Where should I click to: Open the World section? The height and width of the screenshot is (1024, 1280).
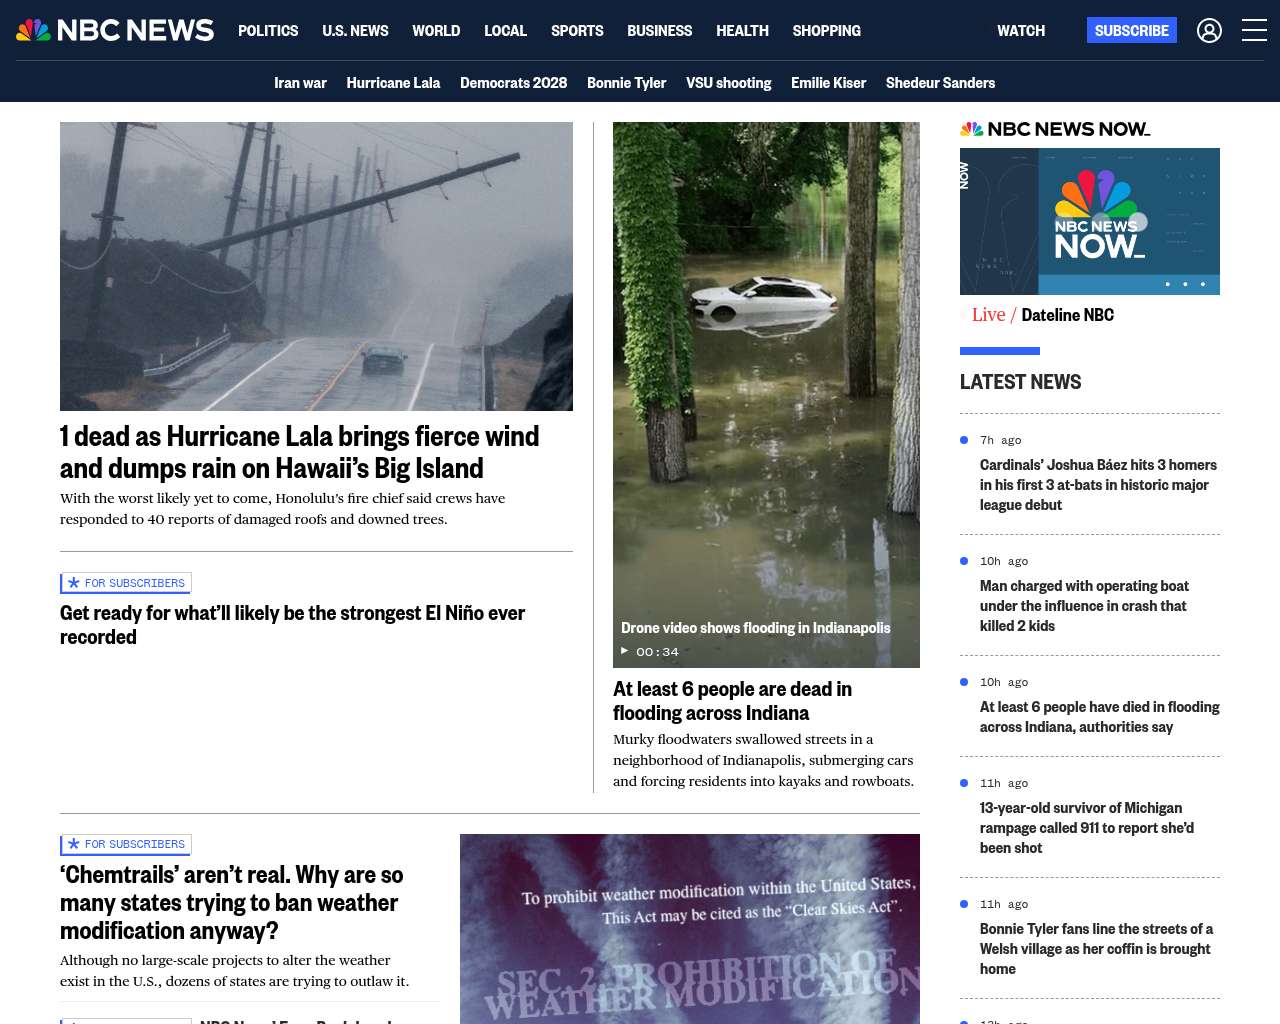436,31
